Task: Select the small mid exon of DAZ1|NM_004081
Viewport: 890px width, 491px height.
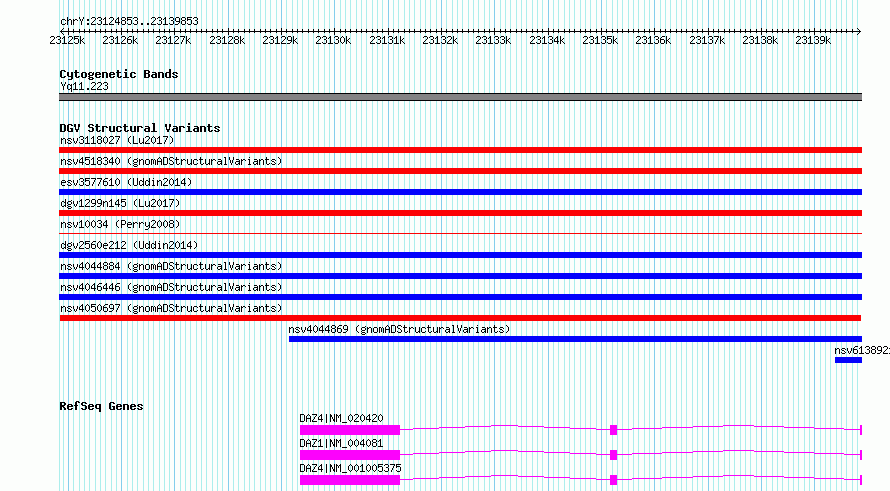Action: (614, 455)
